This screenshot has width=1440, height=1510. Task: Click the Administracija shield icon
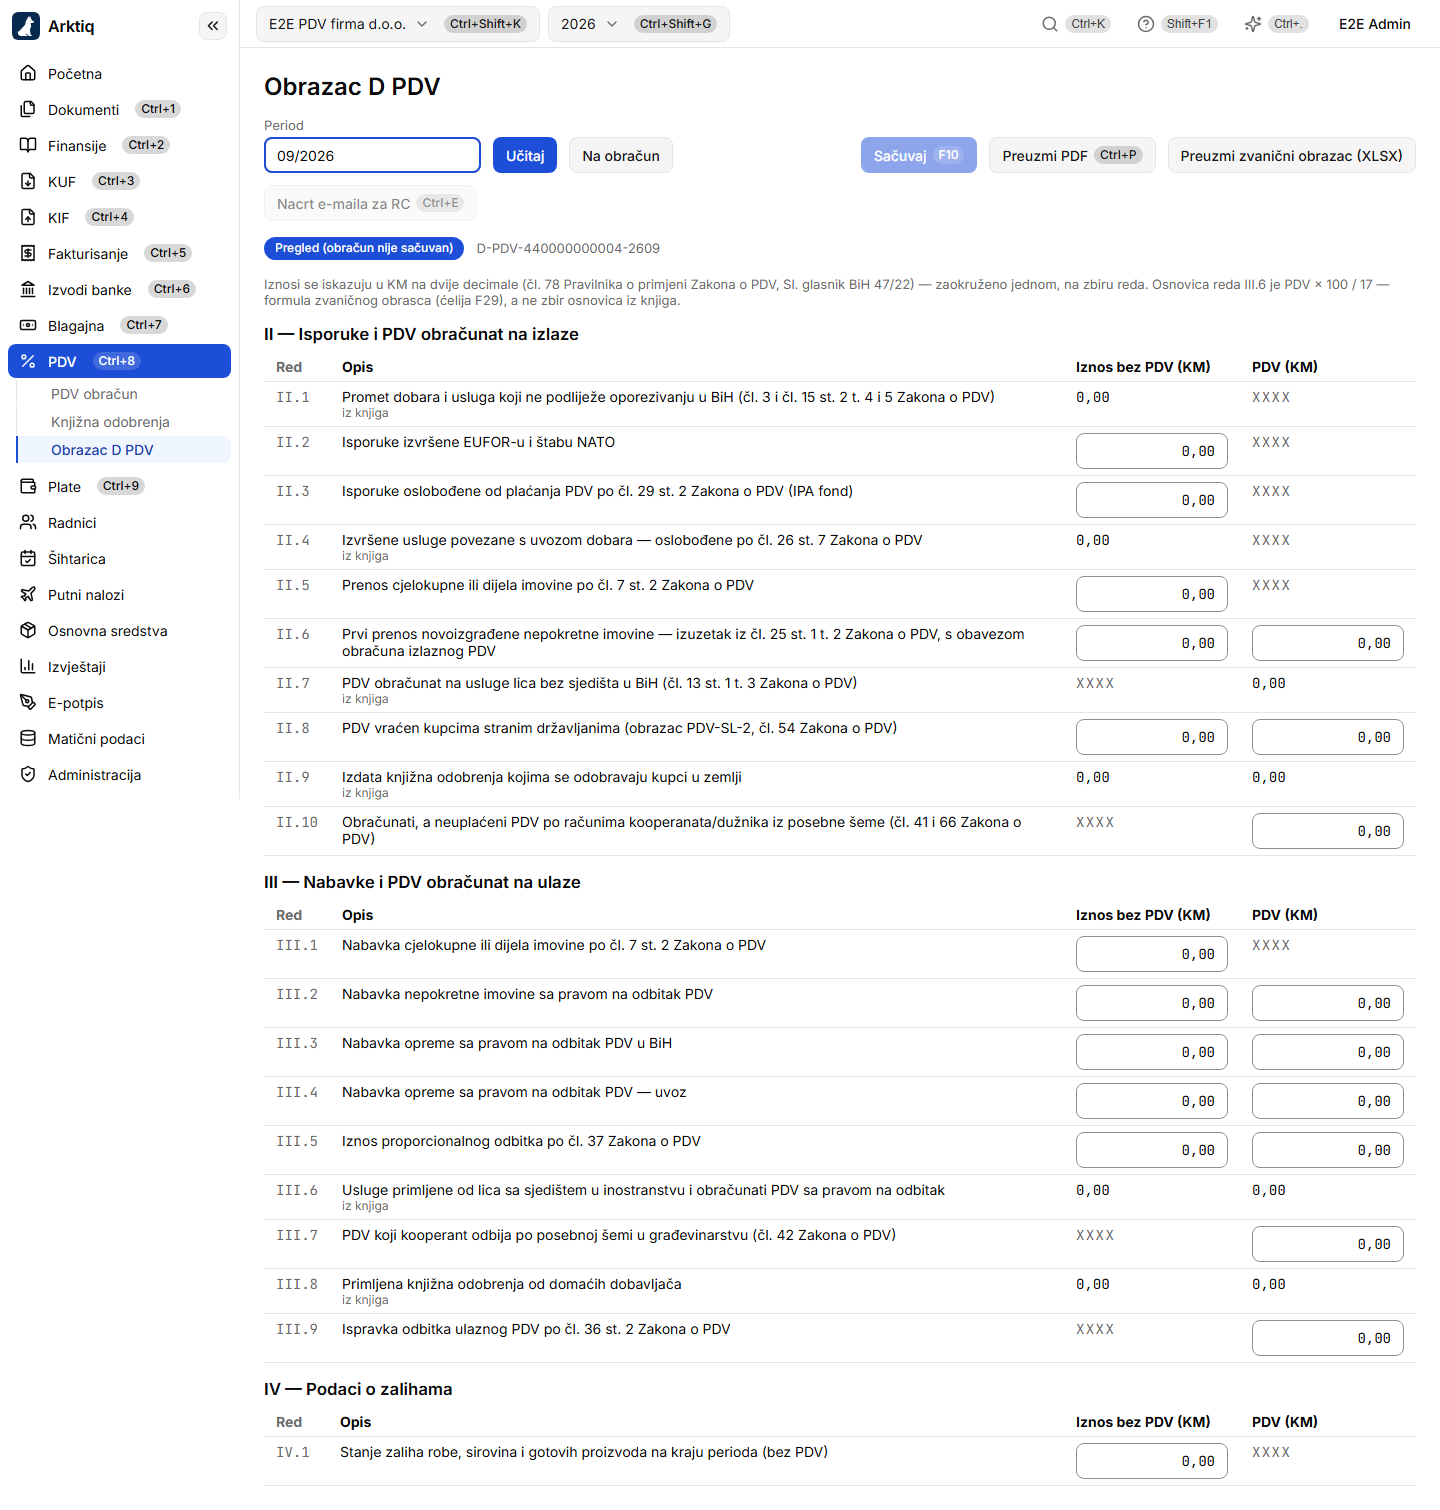tap(28, 775)
